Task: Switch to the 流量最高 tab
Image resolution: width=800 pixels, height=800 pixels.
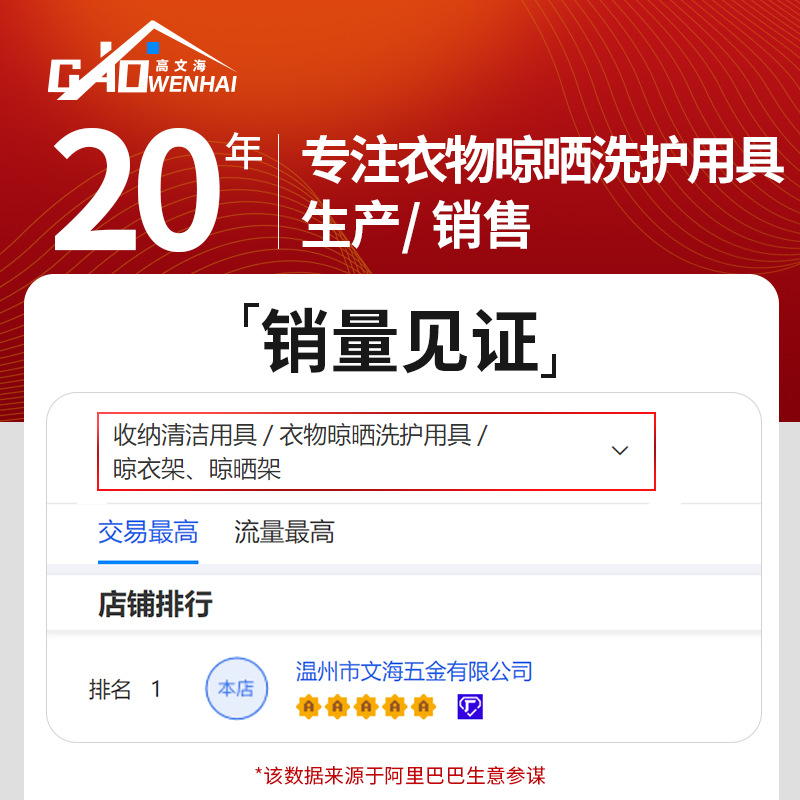Action: click(284, 532)
